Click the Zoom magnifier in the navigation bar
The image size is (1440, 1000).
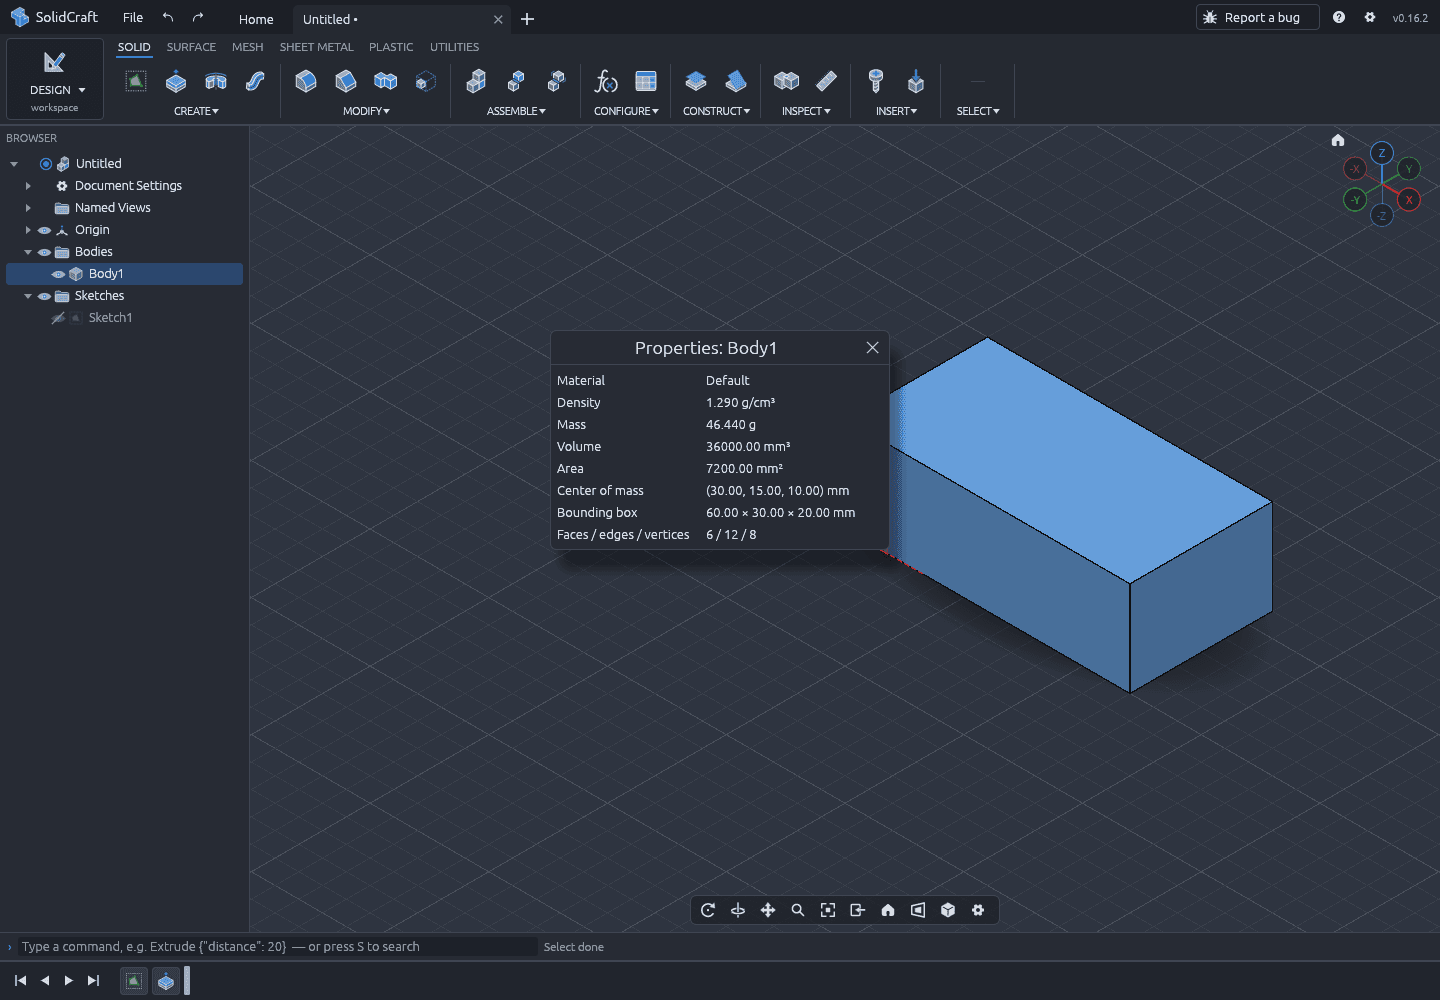[798, 910]
